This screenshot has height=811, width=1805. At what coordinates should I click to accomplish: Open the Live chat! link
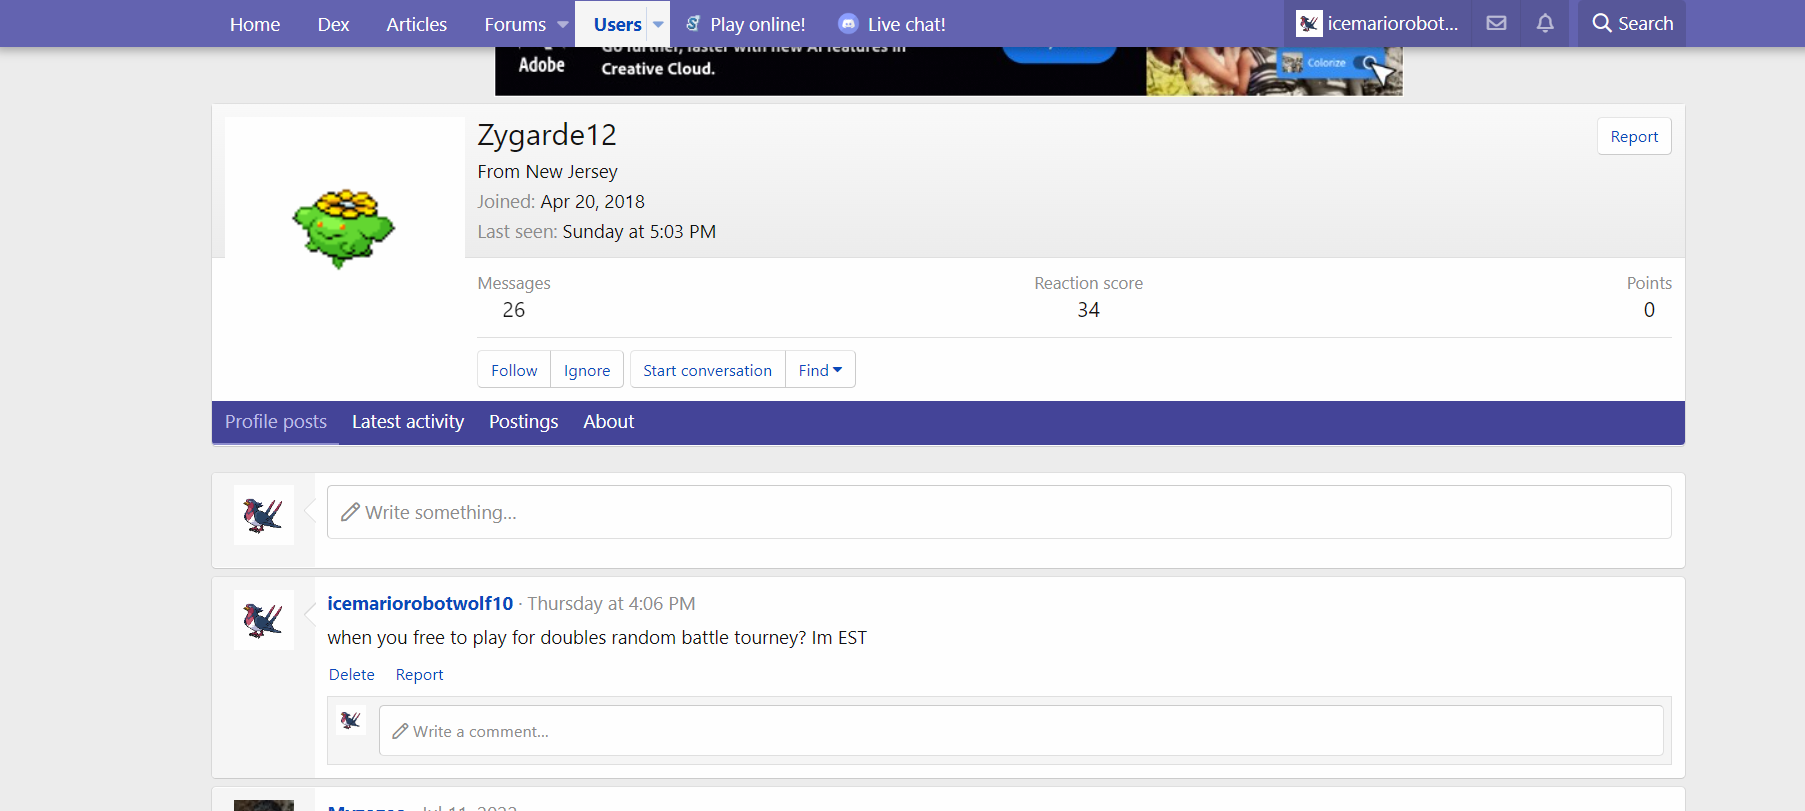(906, 24)
